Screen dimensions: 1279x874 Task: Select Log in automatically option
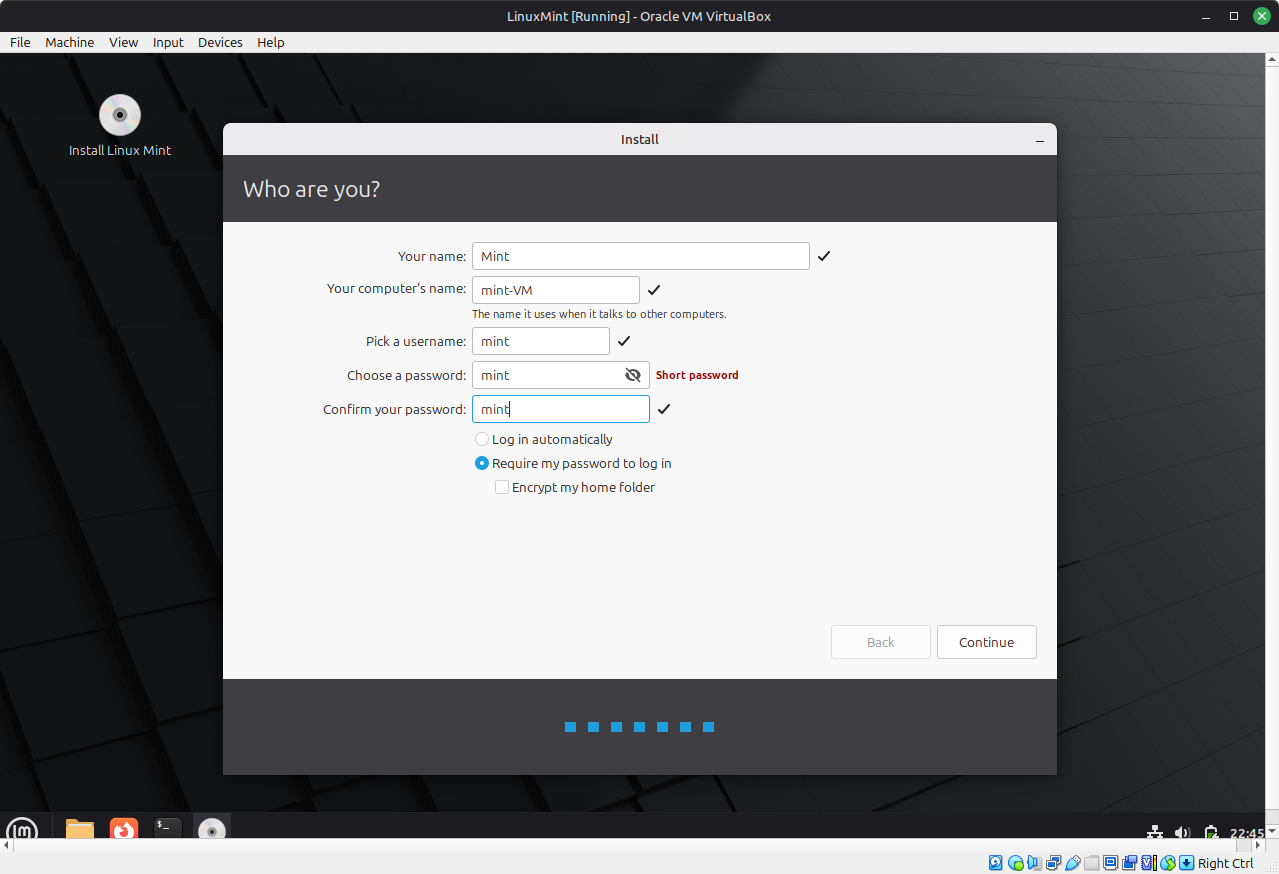click(x=544, y=439)
